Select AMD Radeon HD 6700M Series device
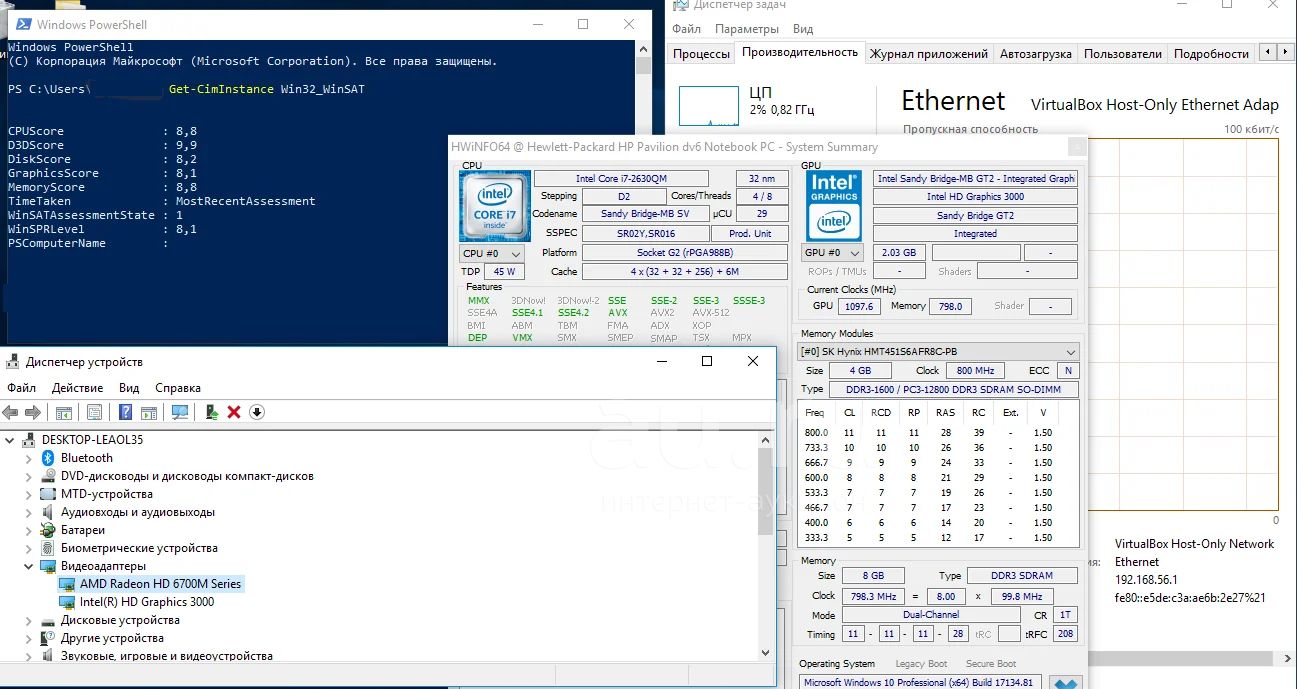This screenshot has height=689, width=1297. [160, 584]
